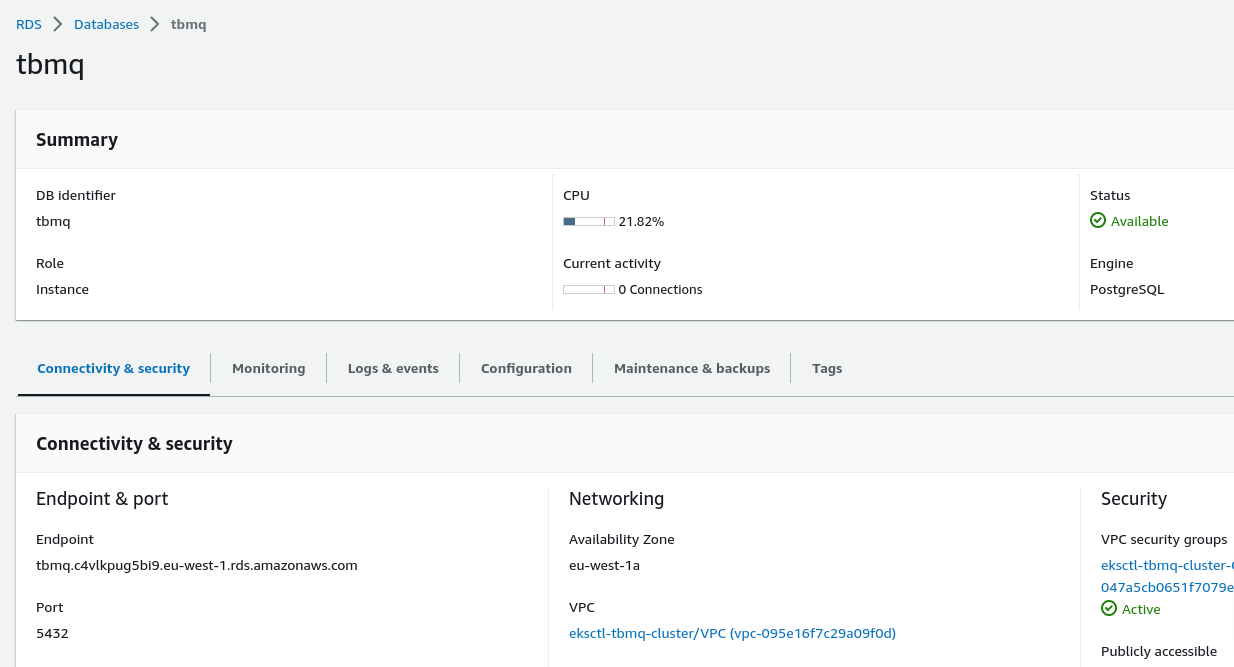
Task: Switch to the Monitoring tab
Action: tap(268, 368)
